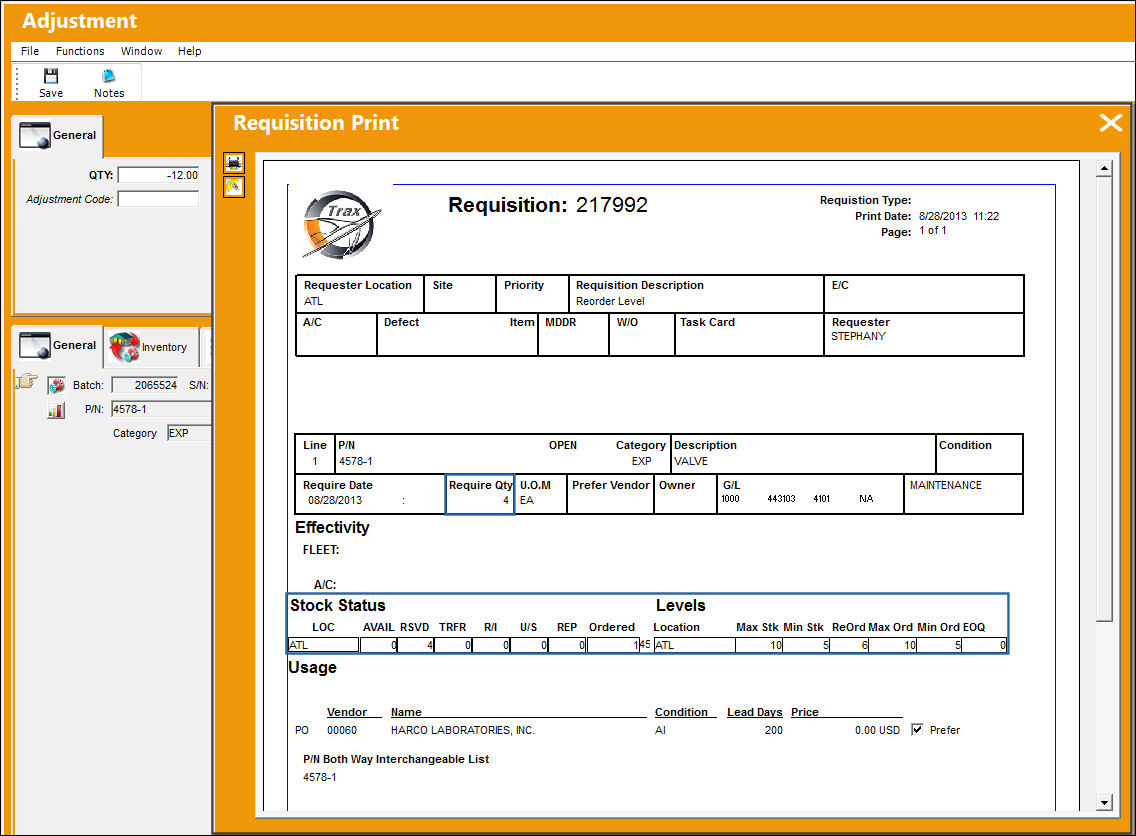Click the scrollbar up arrow in report
1136x836 pixels.
click(x=1103, y=169)
